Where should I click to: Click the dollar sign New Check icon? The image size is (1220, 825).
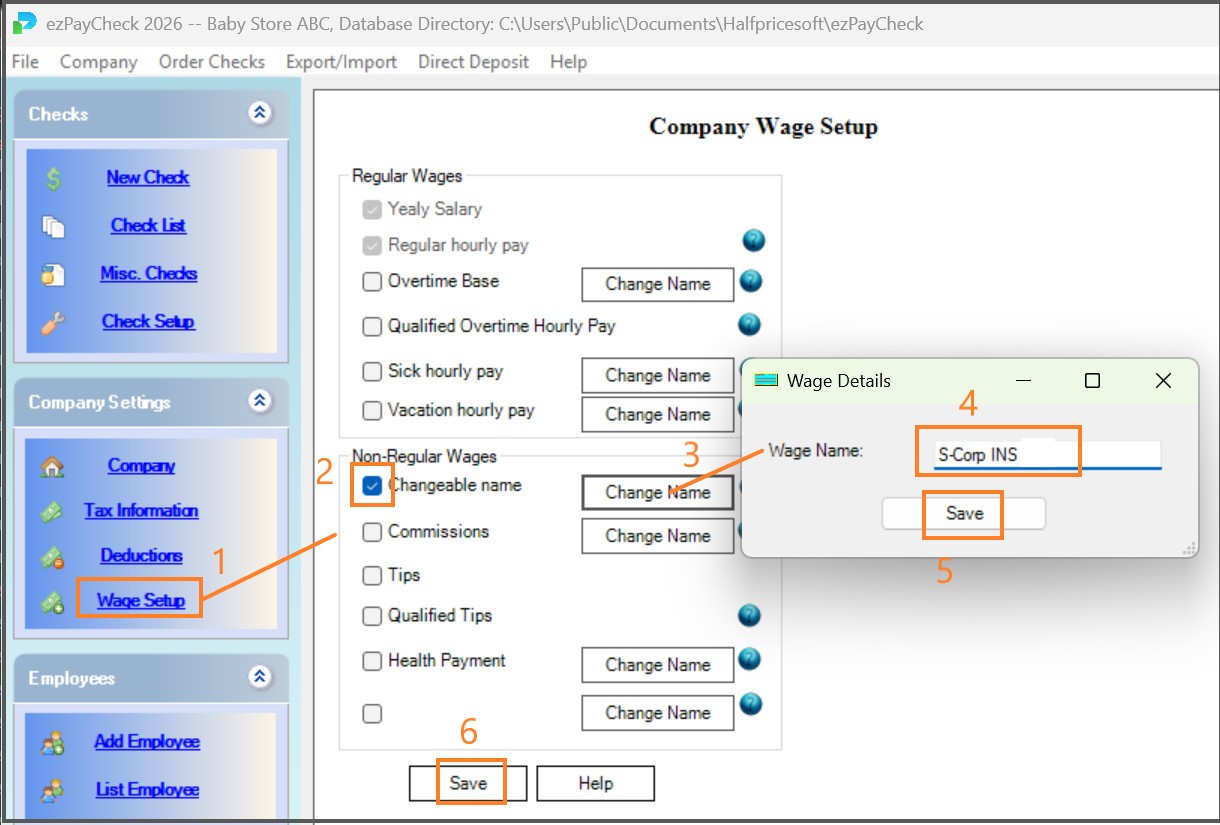tap(54, 178)
